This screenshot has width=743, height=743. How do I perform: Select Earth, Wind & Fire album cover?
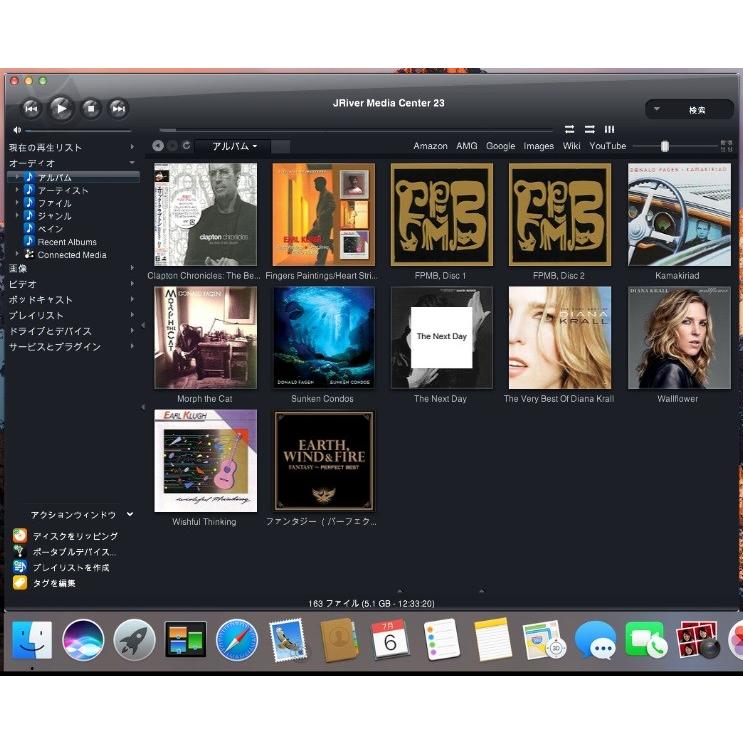click(324, 461)
